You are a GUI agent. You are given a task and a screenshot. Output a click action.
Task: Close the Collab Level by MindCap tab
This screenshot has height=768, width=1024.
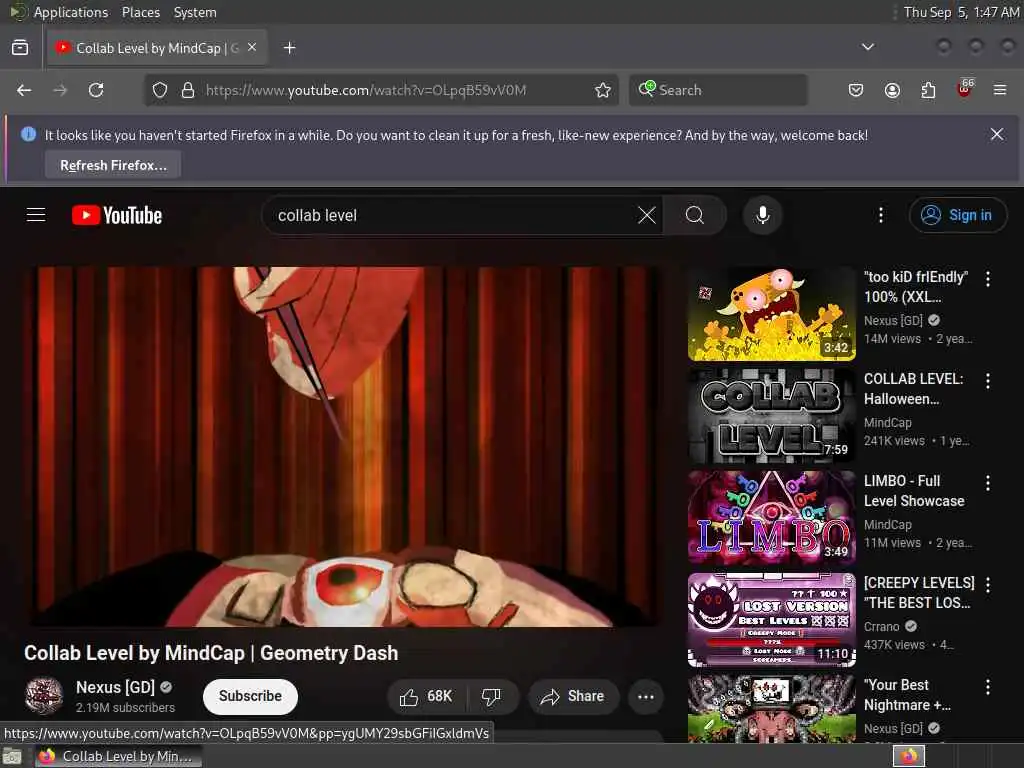(252, 48)
